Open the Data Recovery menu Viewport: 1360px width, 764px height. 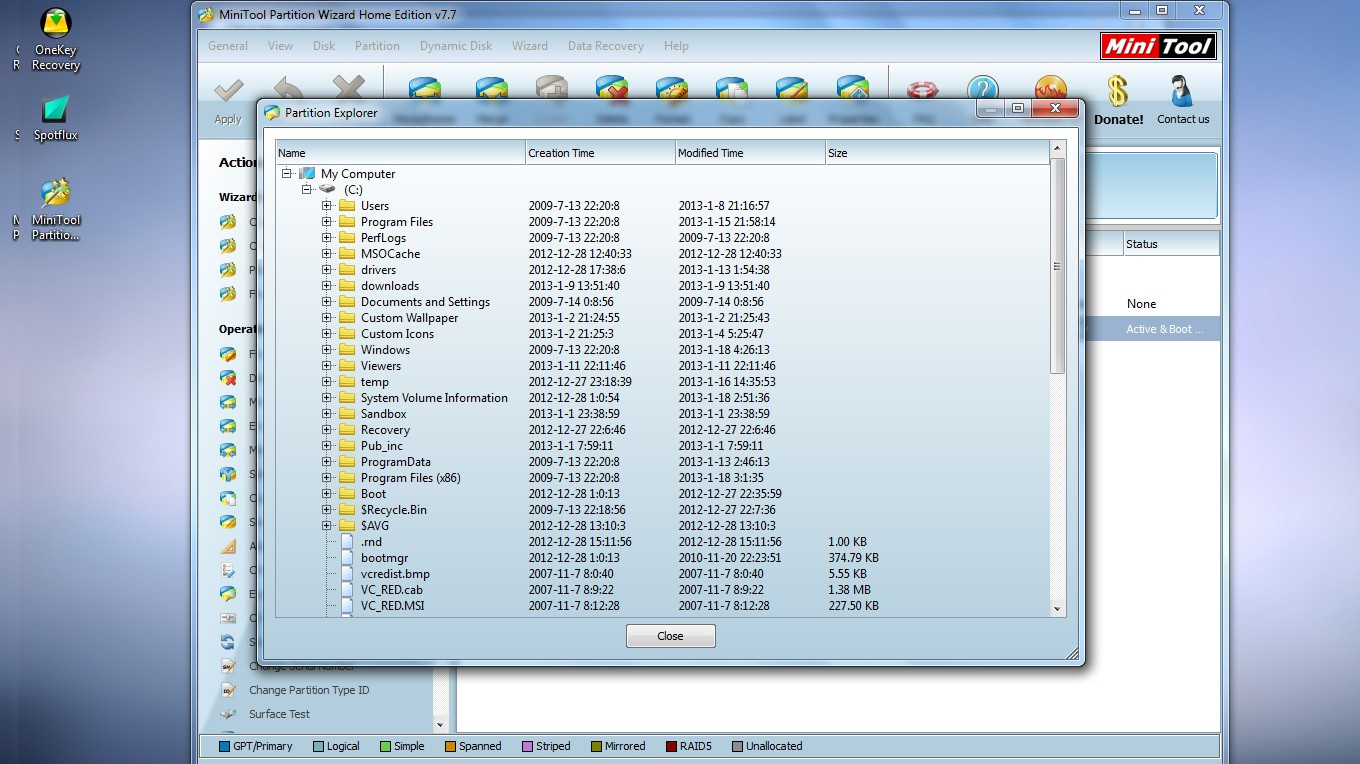point(605,46)
